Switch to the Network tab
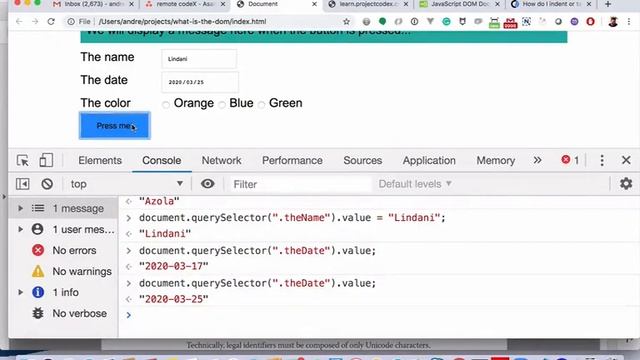This screenshot has width=640, height=360. (x=222, y=160)
